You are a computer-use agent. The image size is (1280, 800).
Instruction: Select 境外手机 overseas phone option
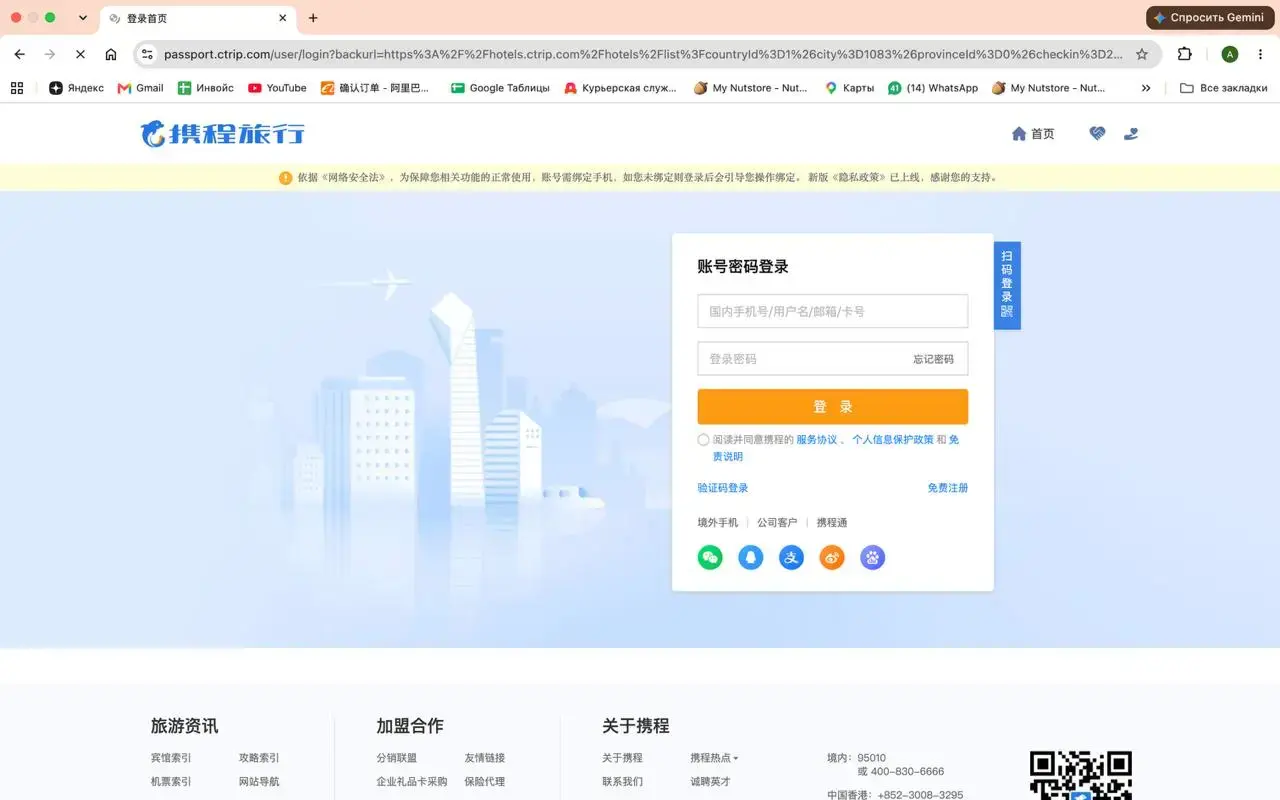(717, 522)
